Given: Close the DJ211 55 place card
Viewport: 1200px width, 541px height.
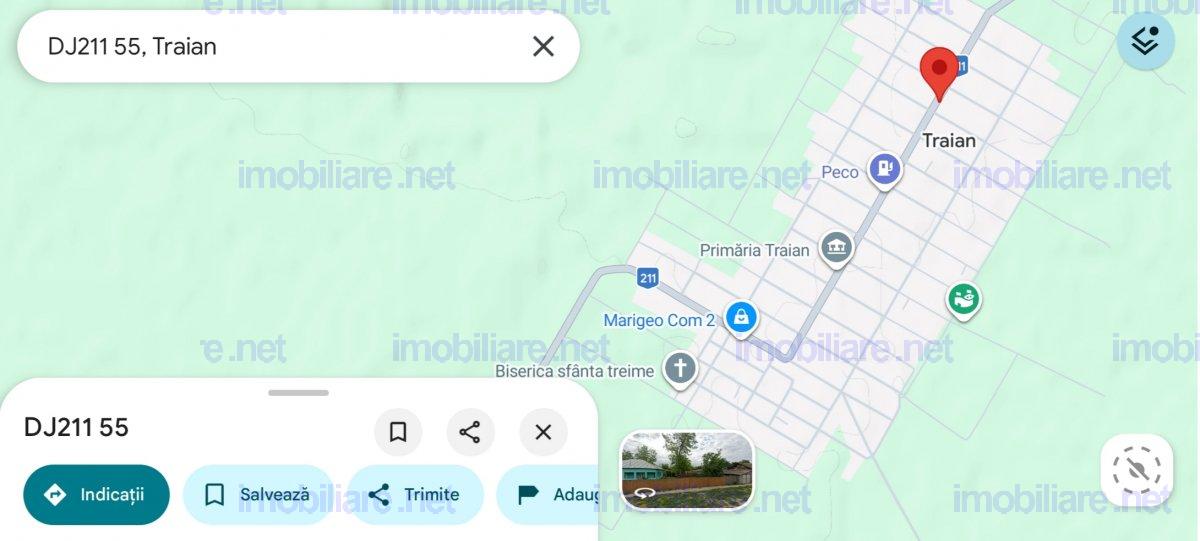Looking at the screenshot, I should [x=543, y=432].
